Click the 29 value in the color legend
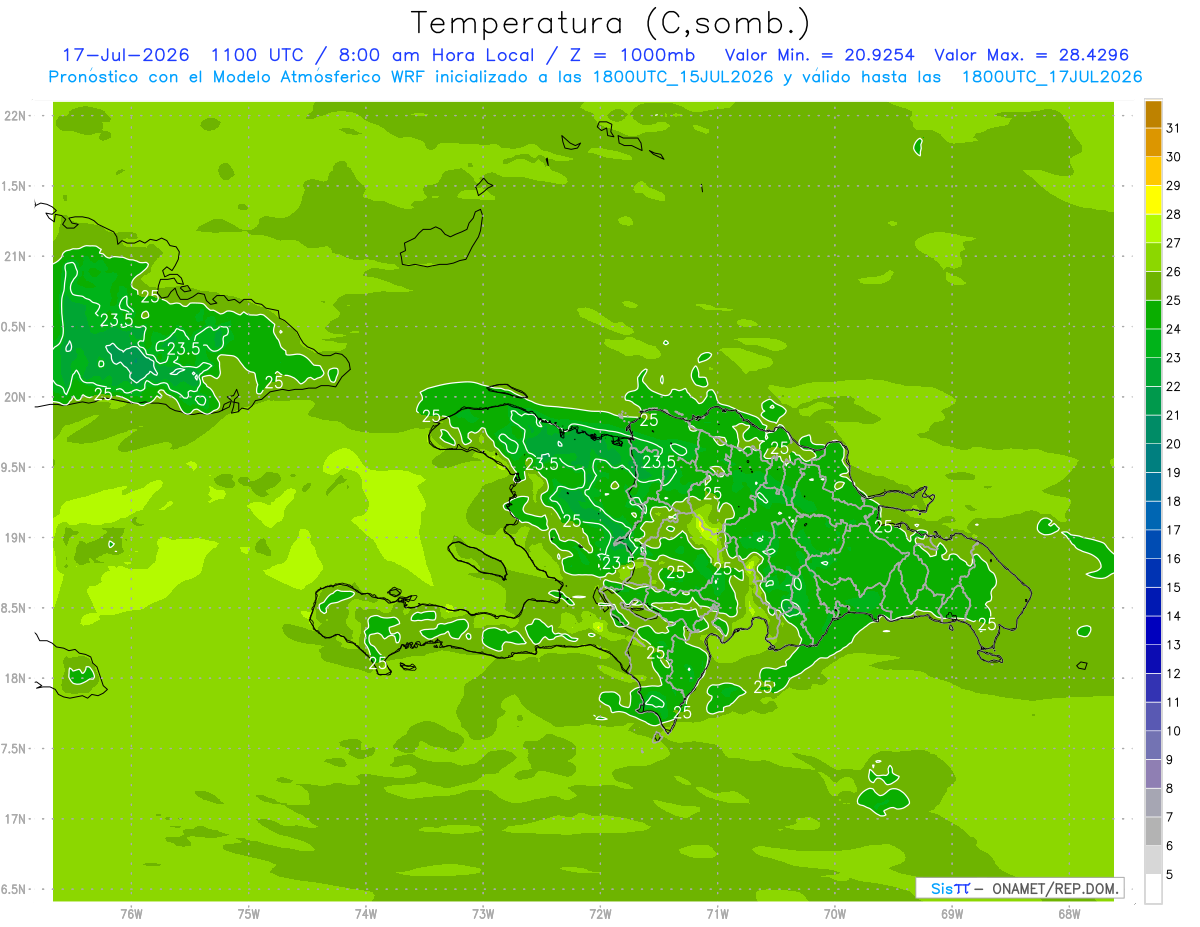Image resolution: width=1200 pixels, height=927 pixels. point(1174,186)
